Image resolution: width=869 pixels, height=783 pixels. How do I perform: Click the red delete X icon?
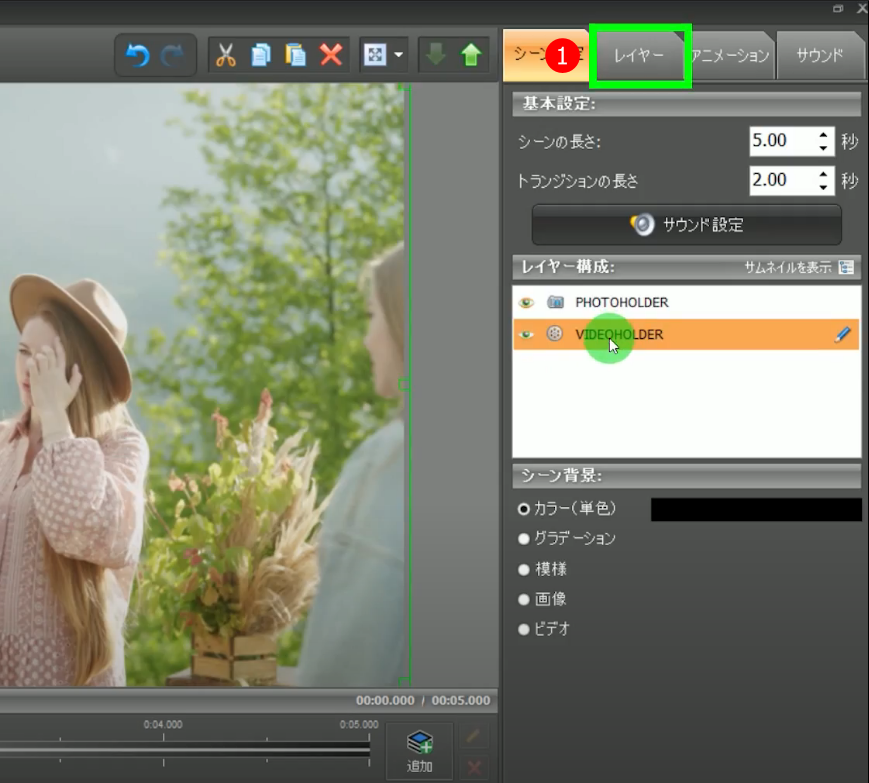[331, 55]
